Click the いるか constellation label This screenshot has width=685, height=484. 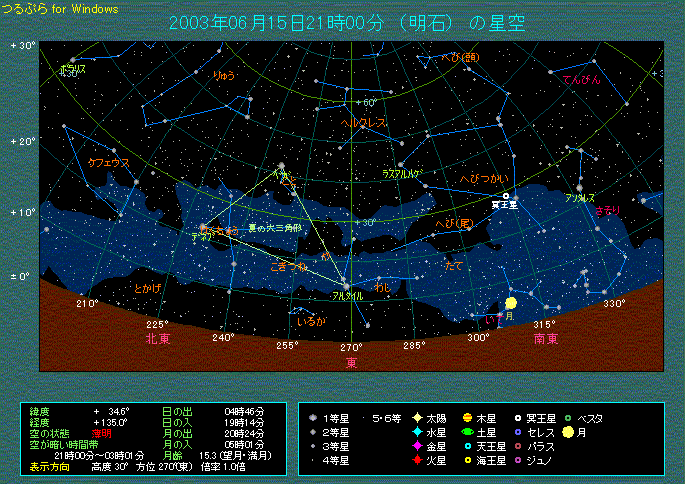tap(311, 322)
